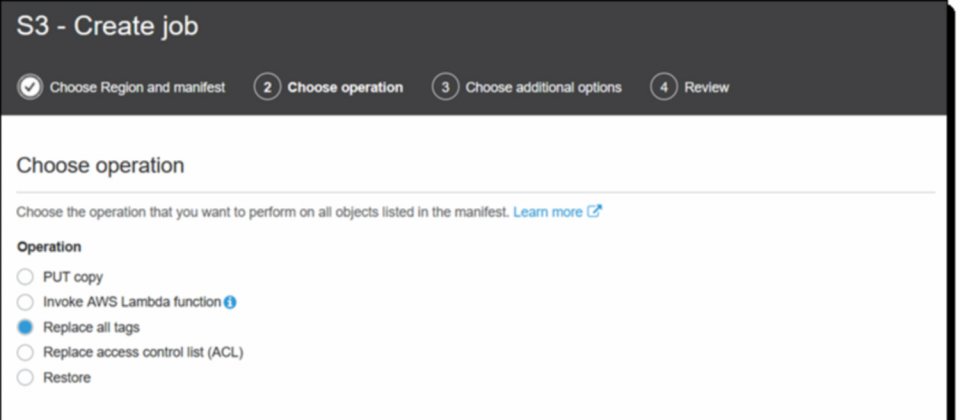Image resolution: width=960 pixels, height=420 pixels.
Task: Open the Lambda function info icon
Action: click(x=230, y=302)
